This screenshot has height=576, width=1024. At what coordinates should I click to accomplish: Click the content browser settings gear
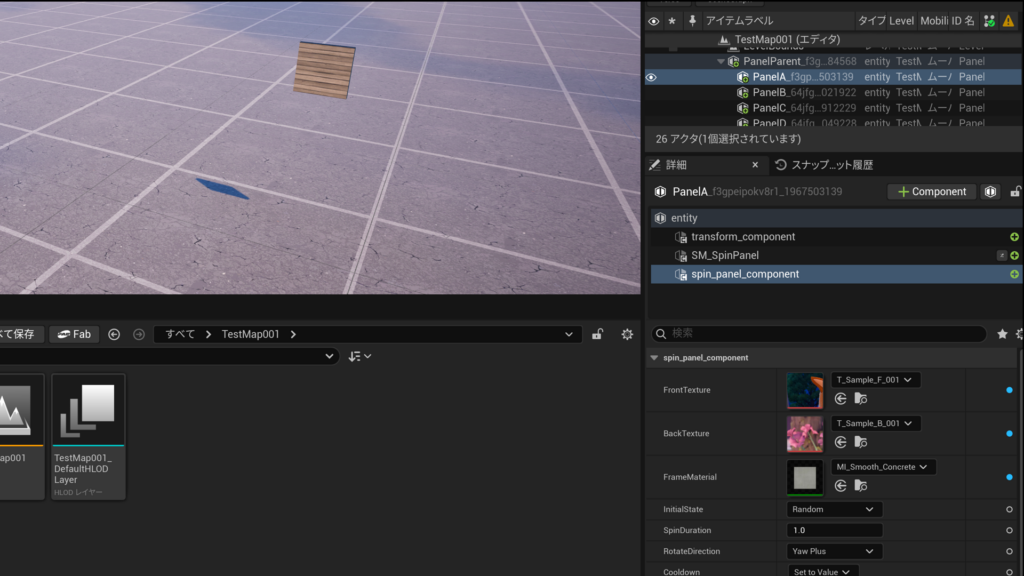point(627,334)
